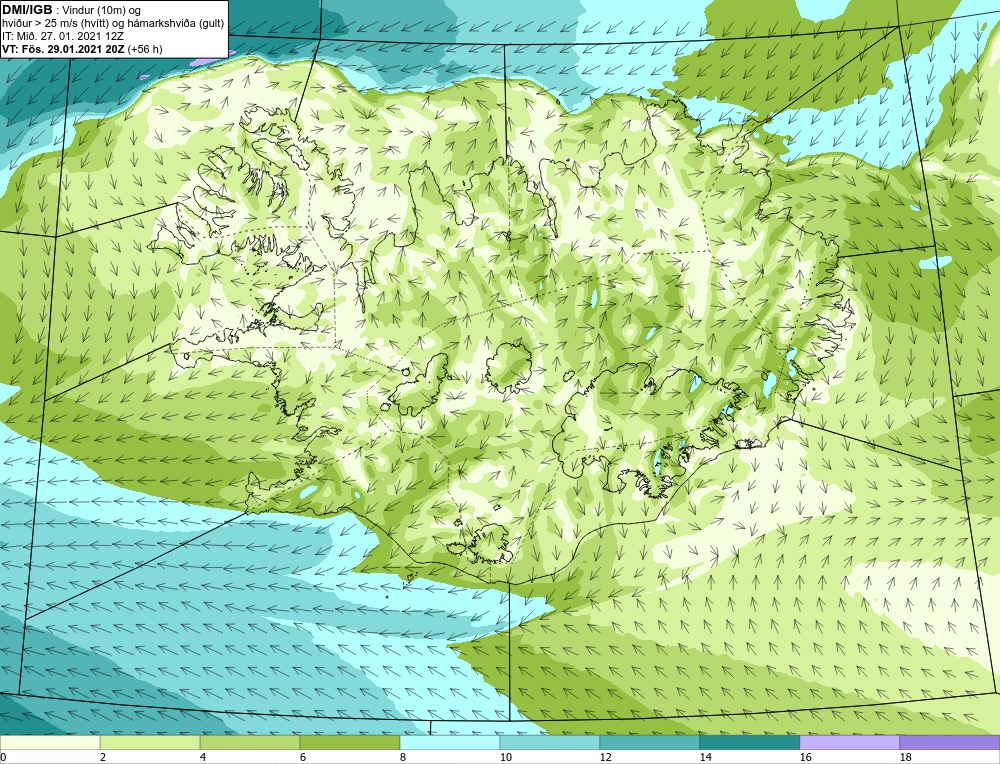Click the legend scale value '4'

tap(203, 757)
